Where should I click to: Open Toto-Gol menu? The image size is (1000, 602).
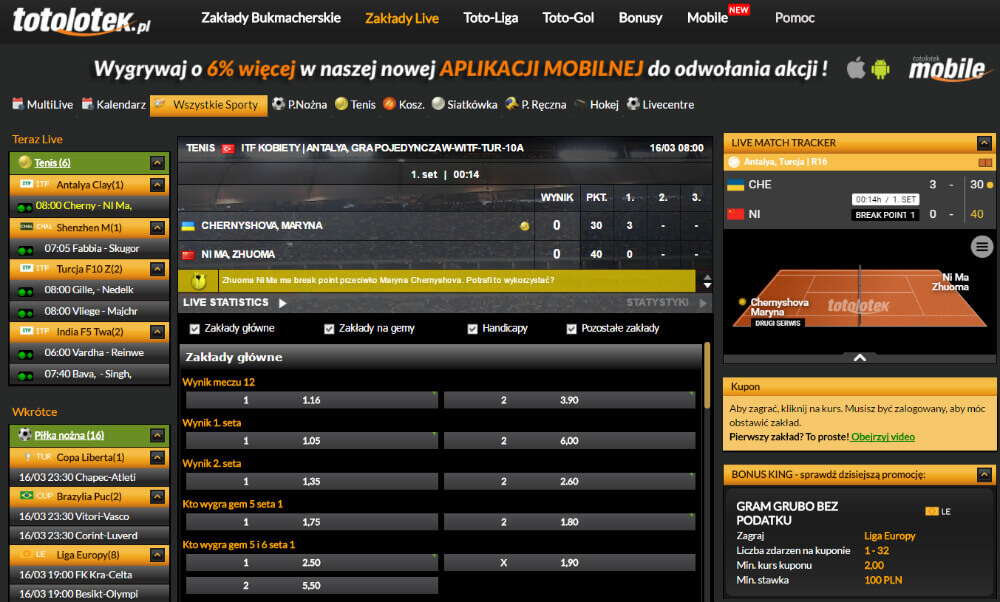568,18
